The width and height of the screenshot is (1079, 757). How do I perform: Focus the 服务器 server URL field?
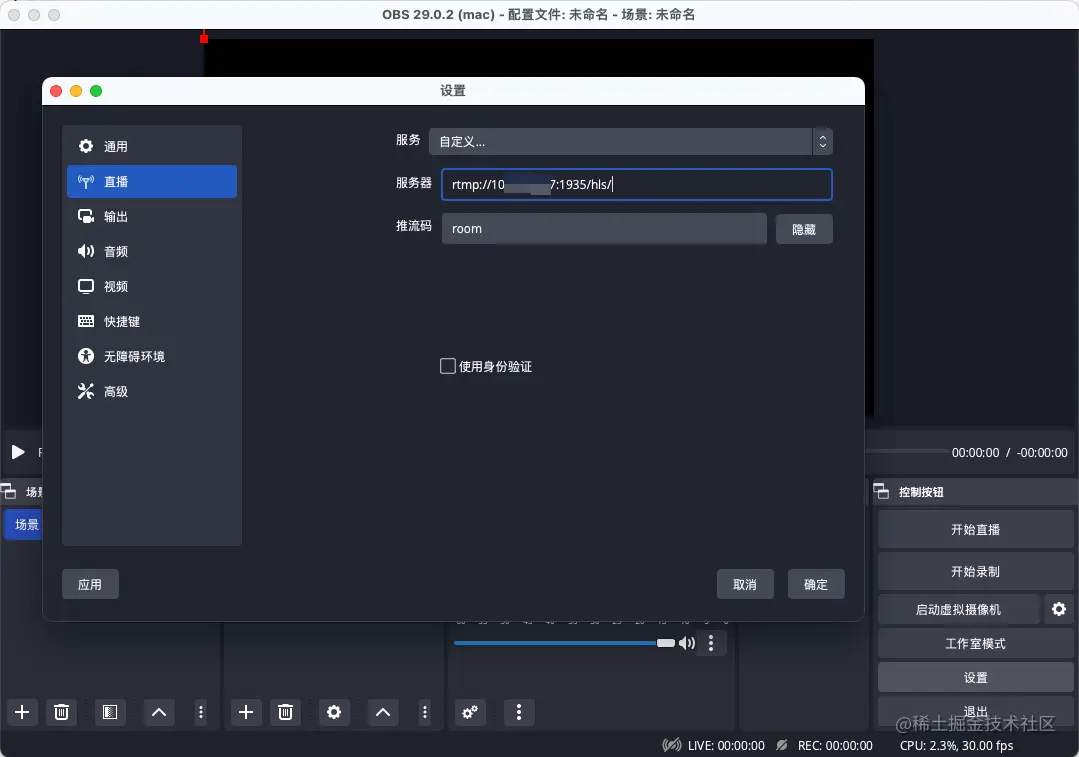637,184
